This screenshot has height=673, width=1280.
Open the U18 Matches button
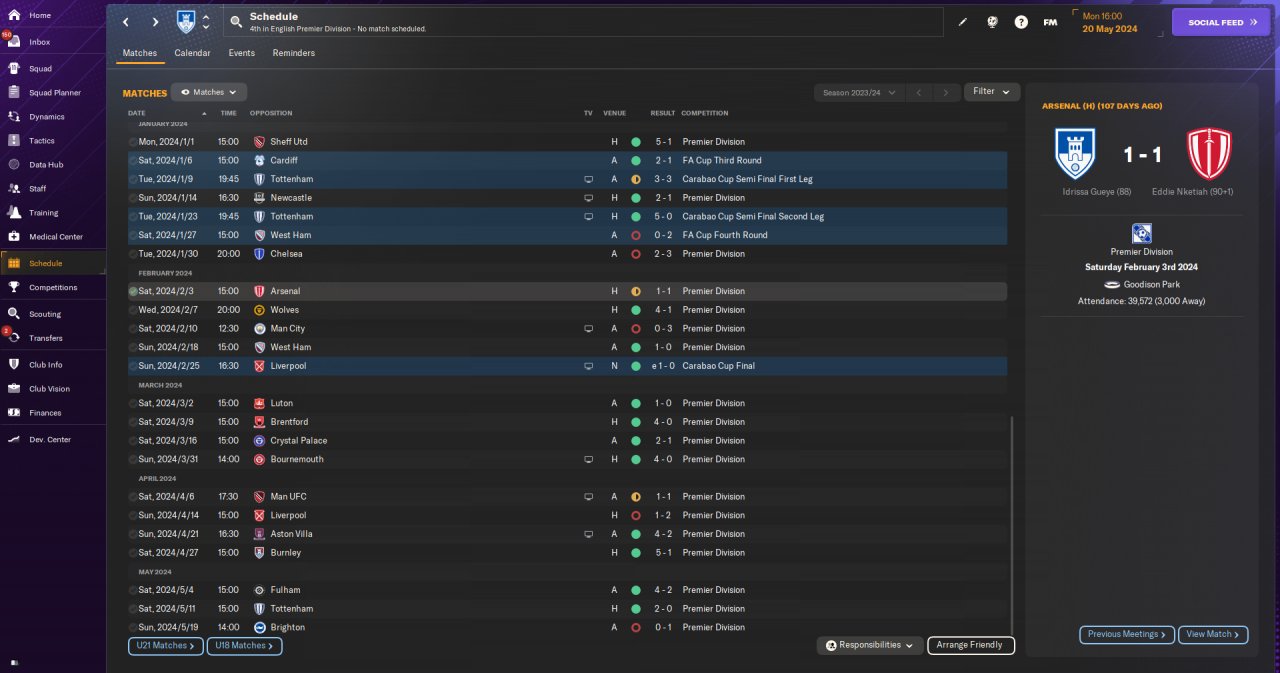pyautogui.click(x=245, y=646)
